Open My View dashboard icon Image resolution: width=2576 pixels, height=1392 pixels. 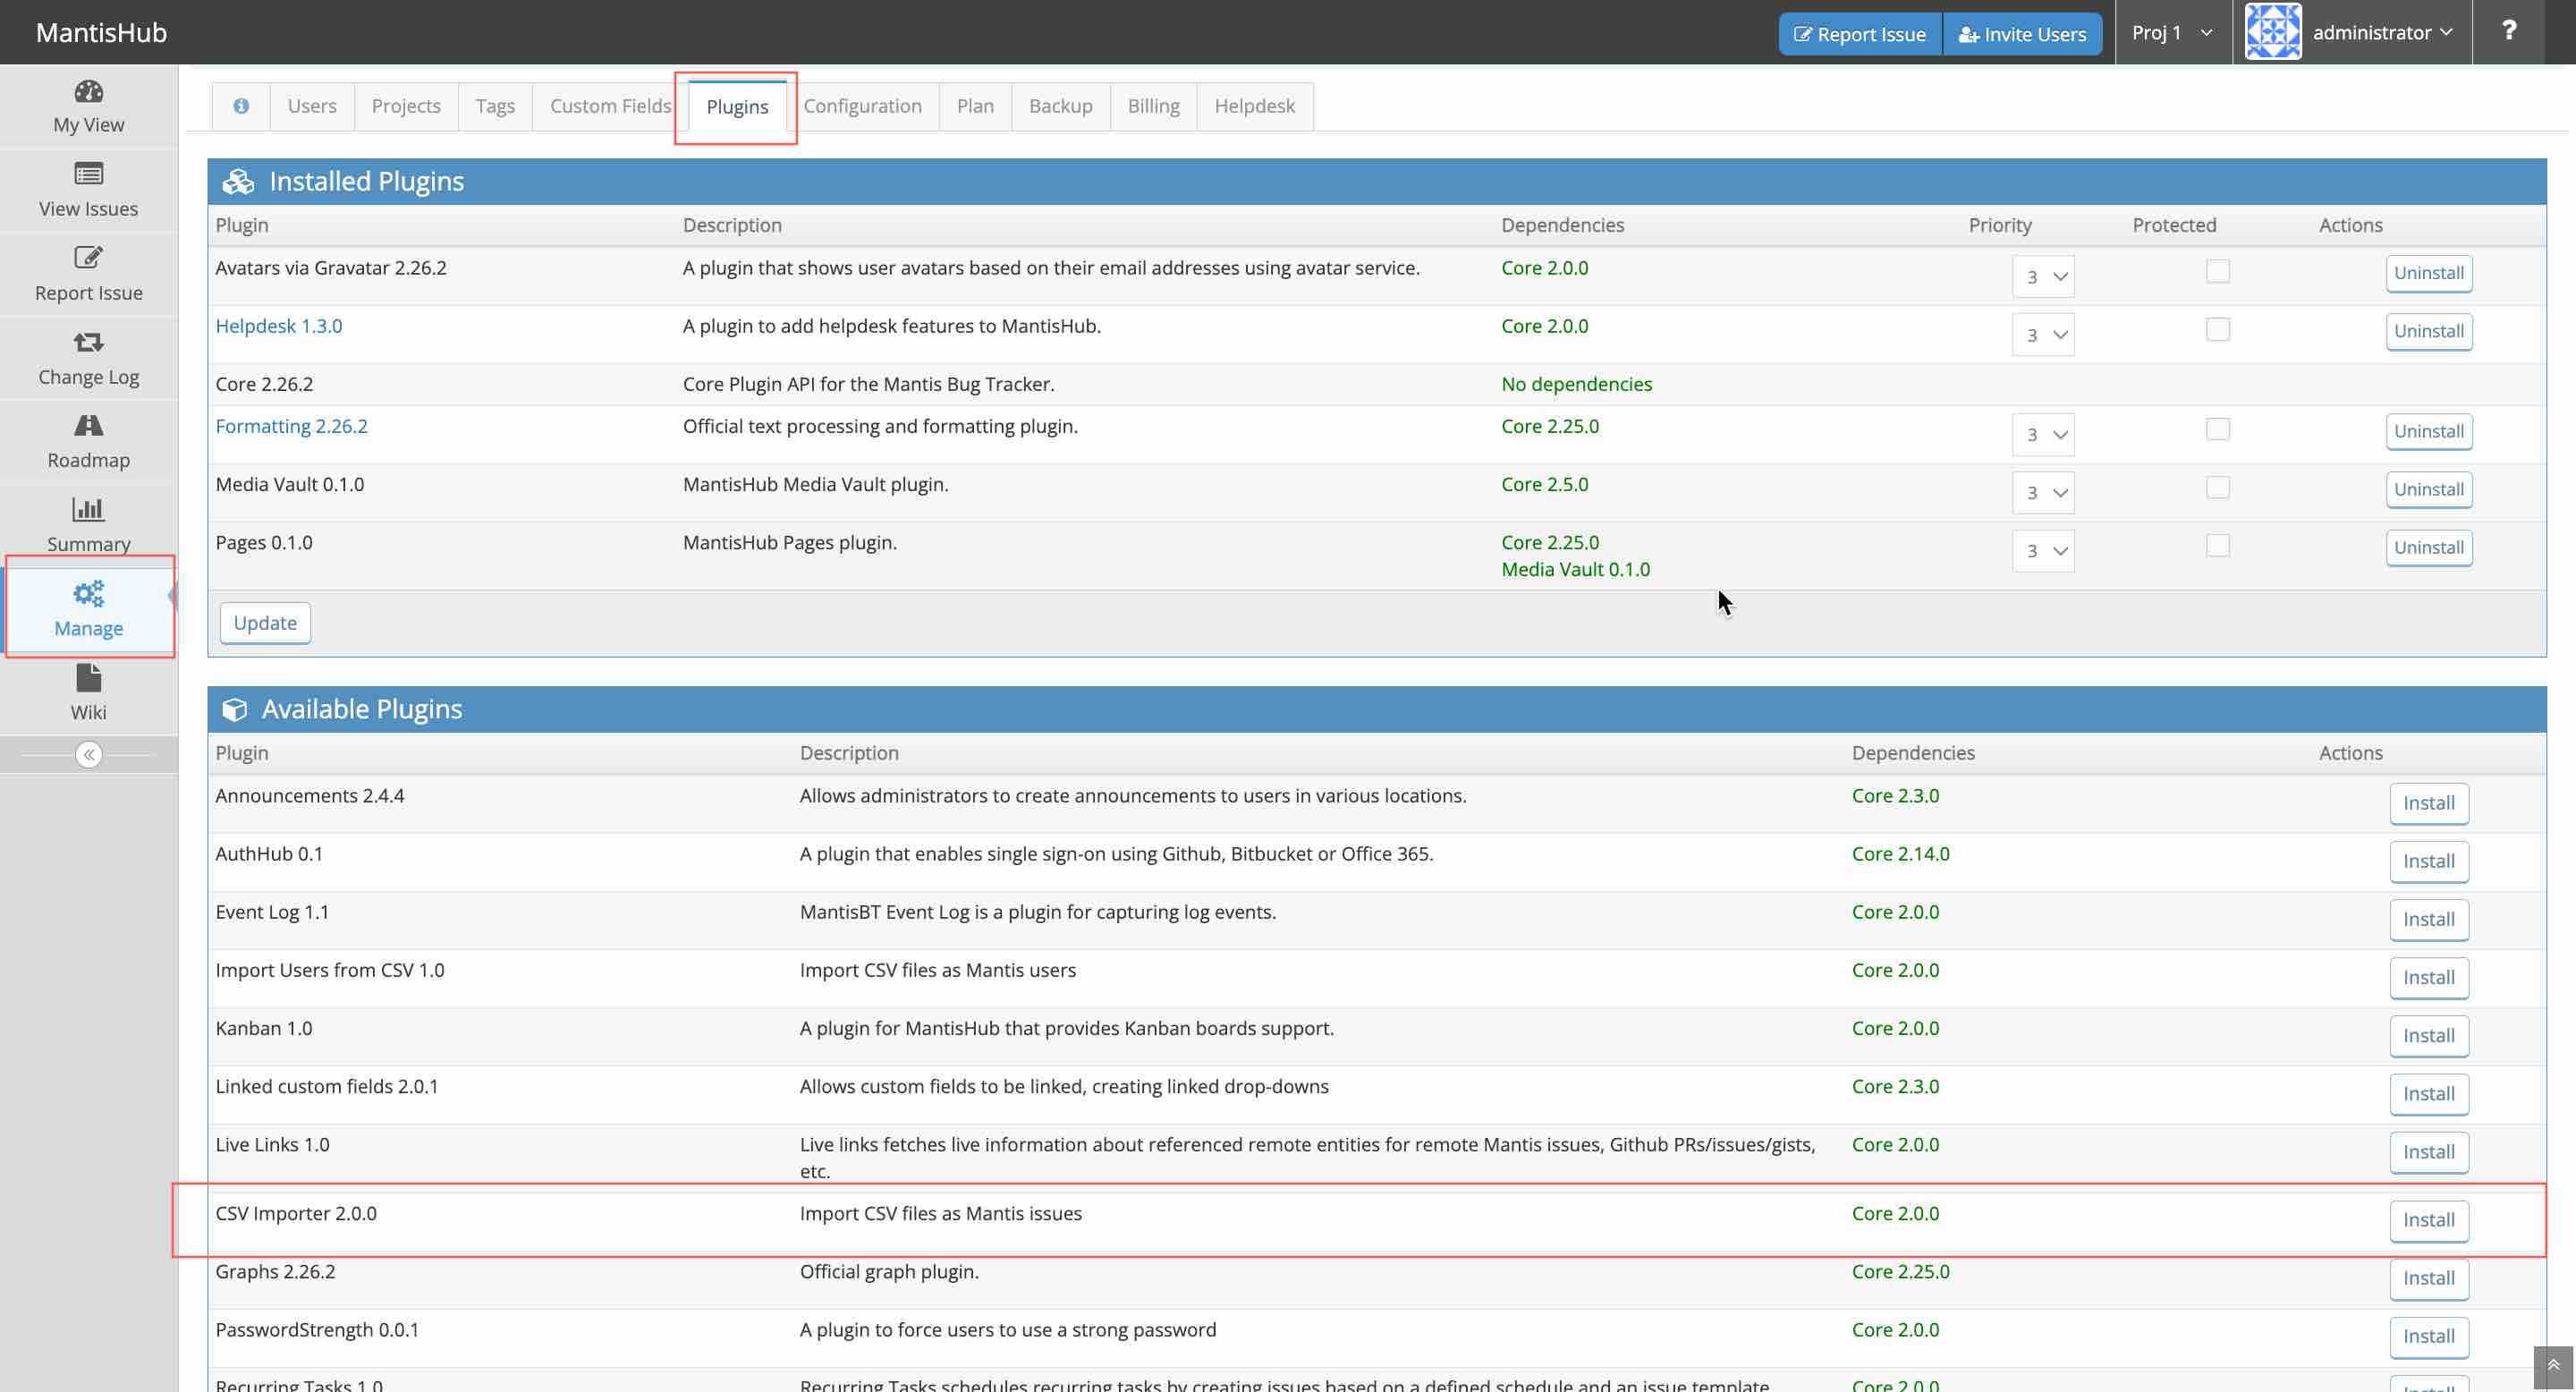coord(88,91)
